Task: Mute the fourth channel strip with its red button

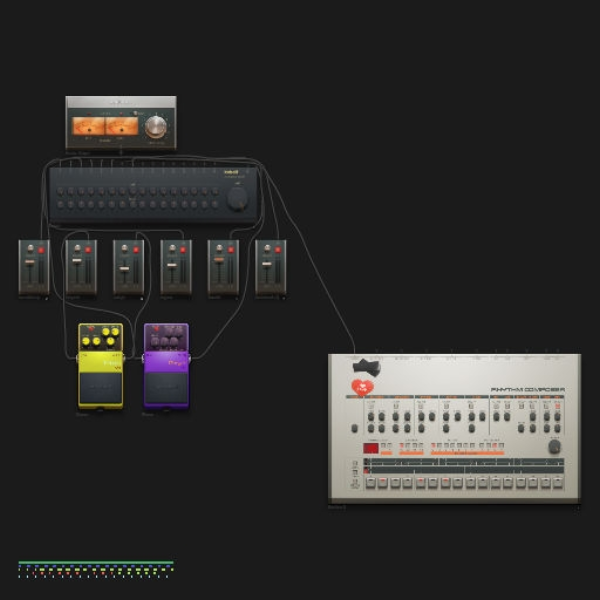Action: (183, 250)
